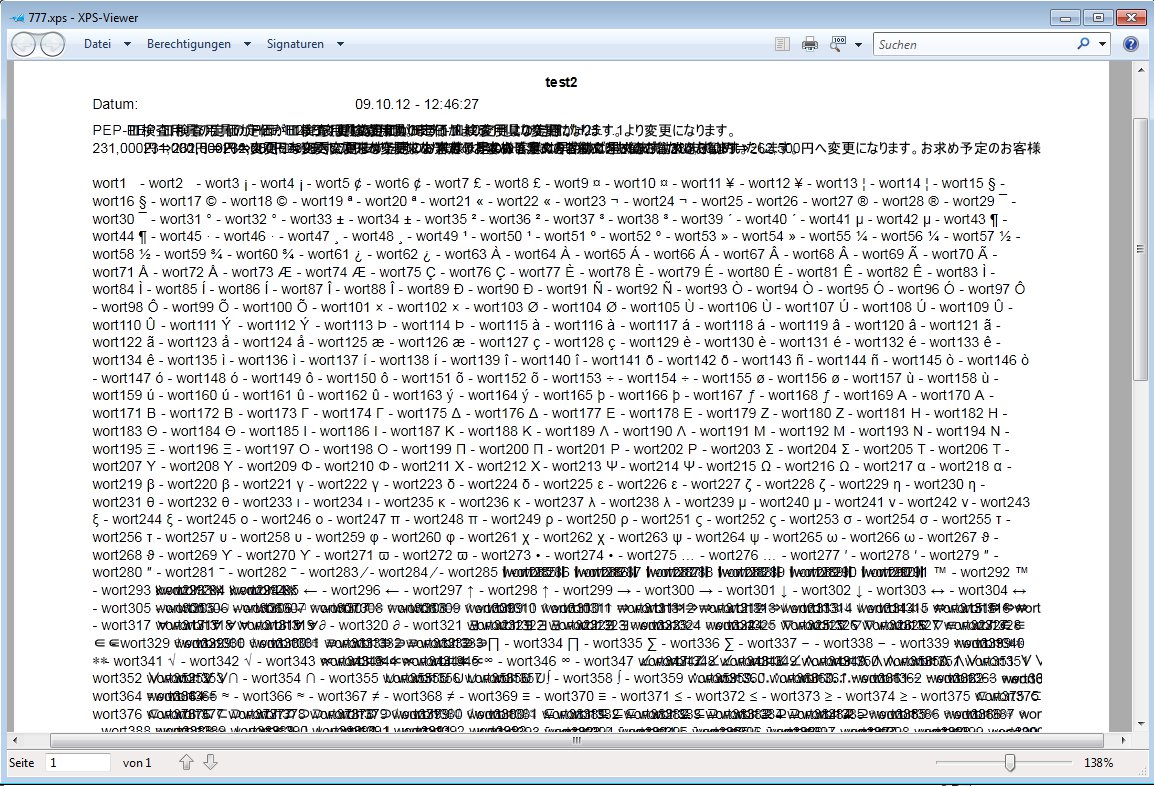Go to next page with down arrow
Viewport: 1154px width, 786px height.
[210, 763]
